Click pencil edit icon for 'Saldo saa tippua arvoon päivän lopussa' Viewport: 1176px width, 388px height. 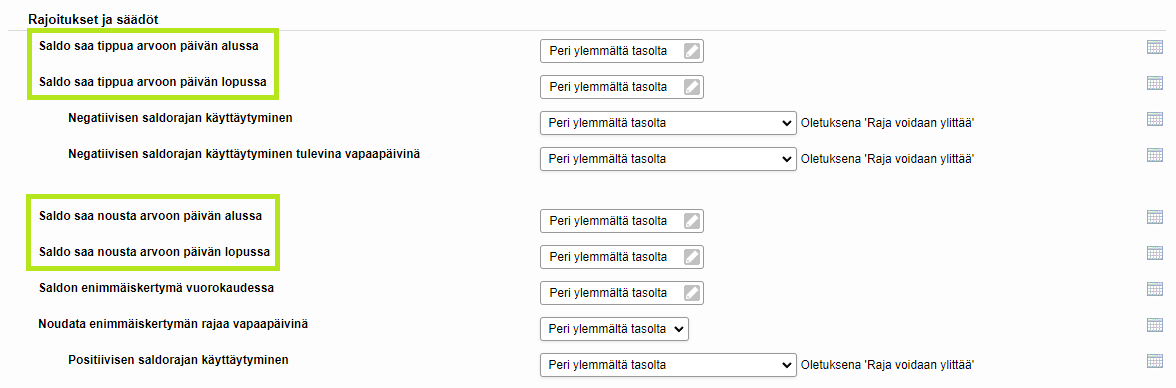(x=692, y=87)
